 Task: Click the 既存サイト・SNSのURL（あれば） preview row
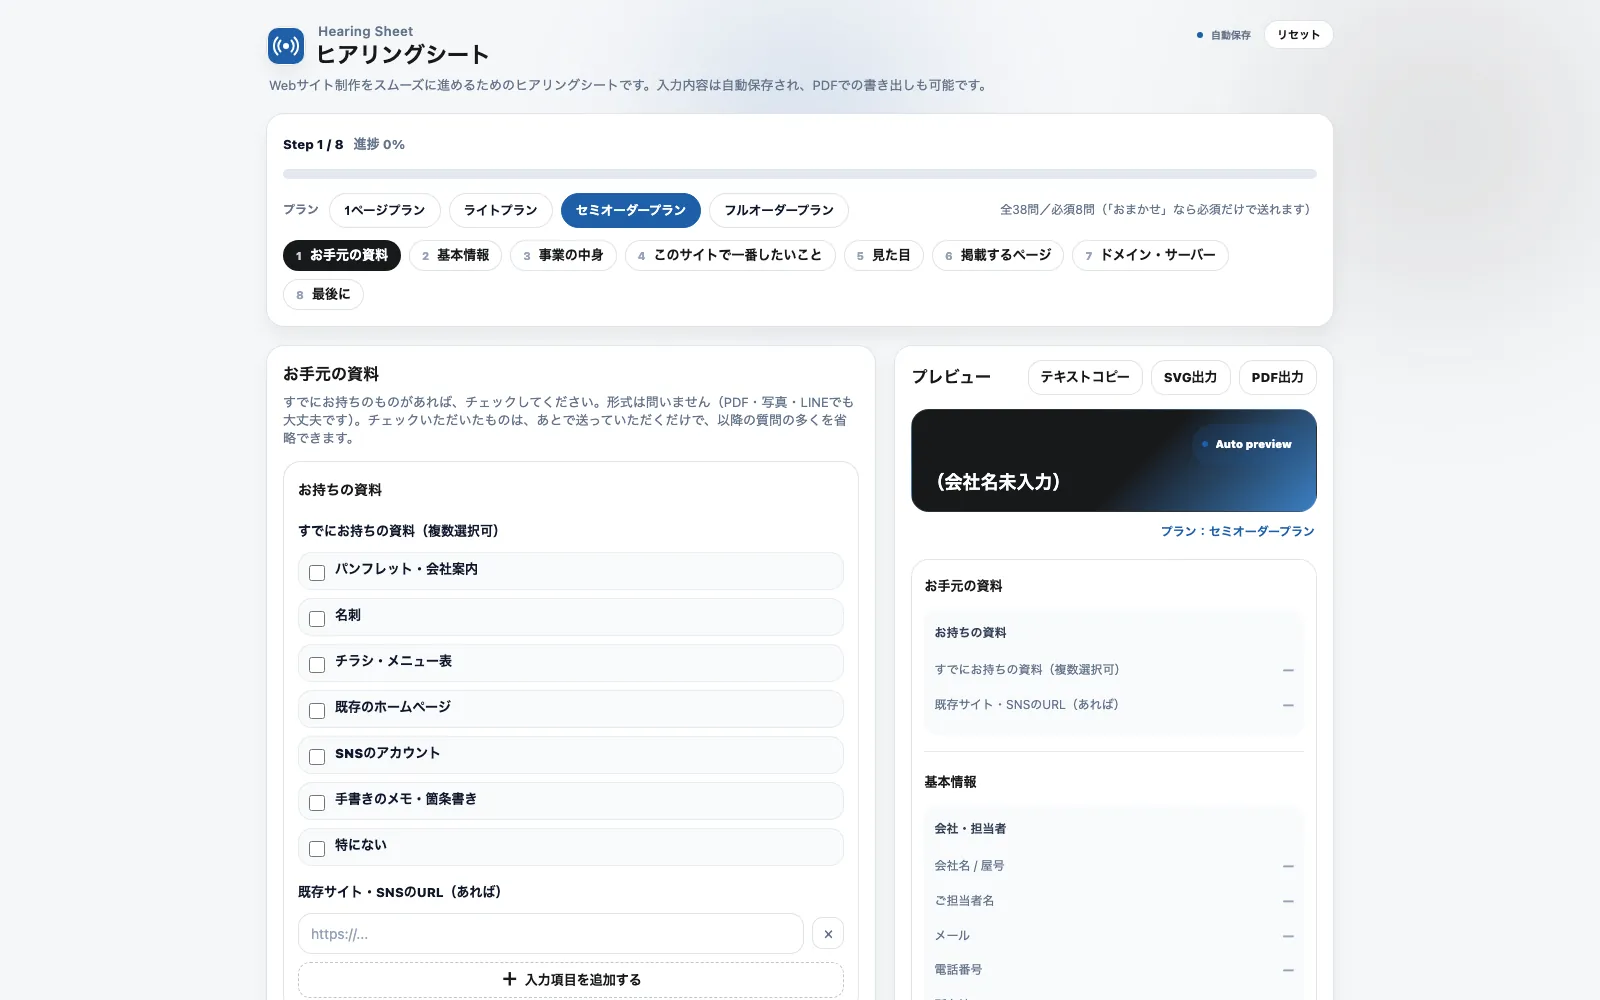pos(1114,705)
